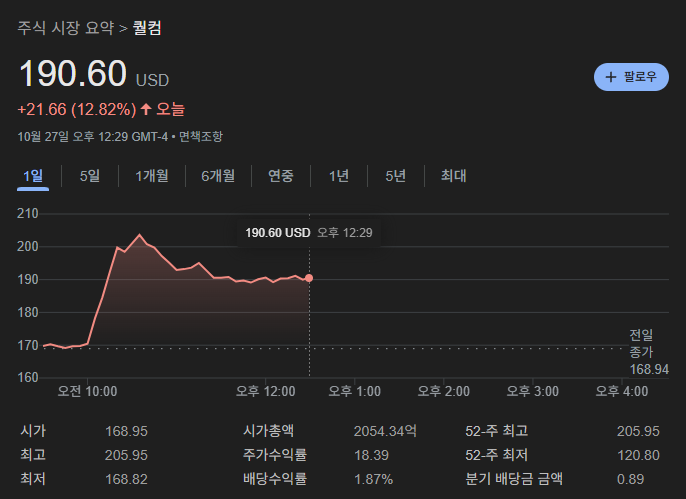
Task: Select the 최대 range tab
Action: 453,176
